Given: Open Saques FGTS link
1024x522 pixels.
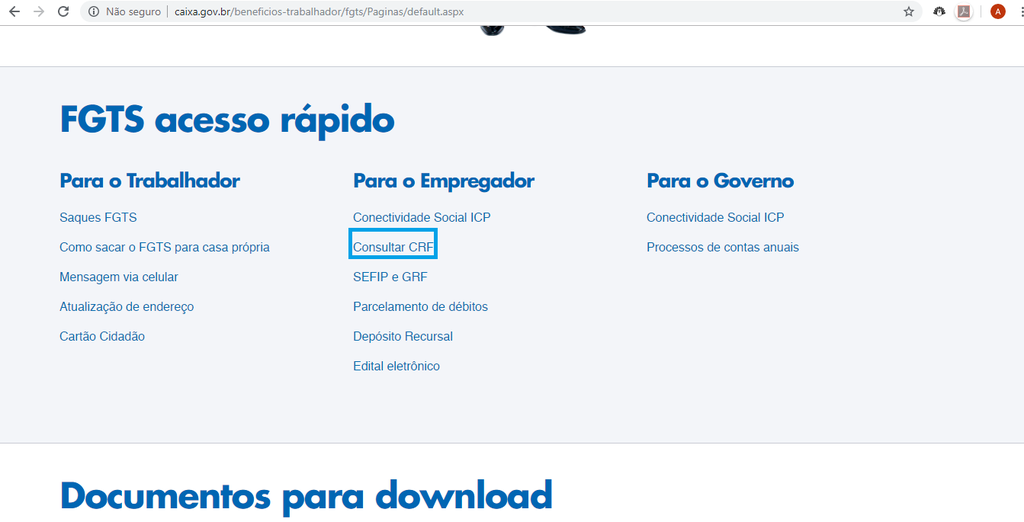Looking at the screenshot, I should [98, 218].
